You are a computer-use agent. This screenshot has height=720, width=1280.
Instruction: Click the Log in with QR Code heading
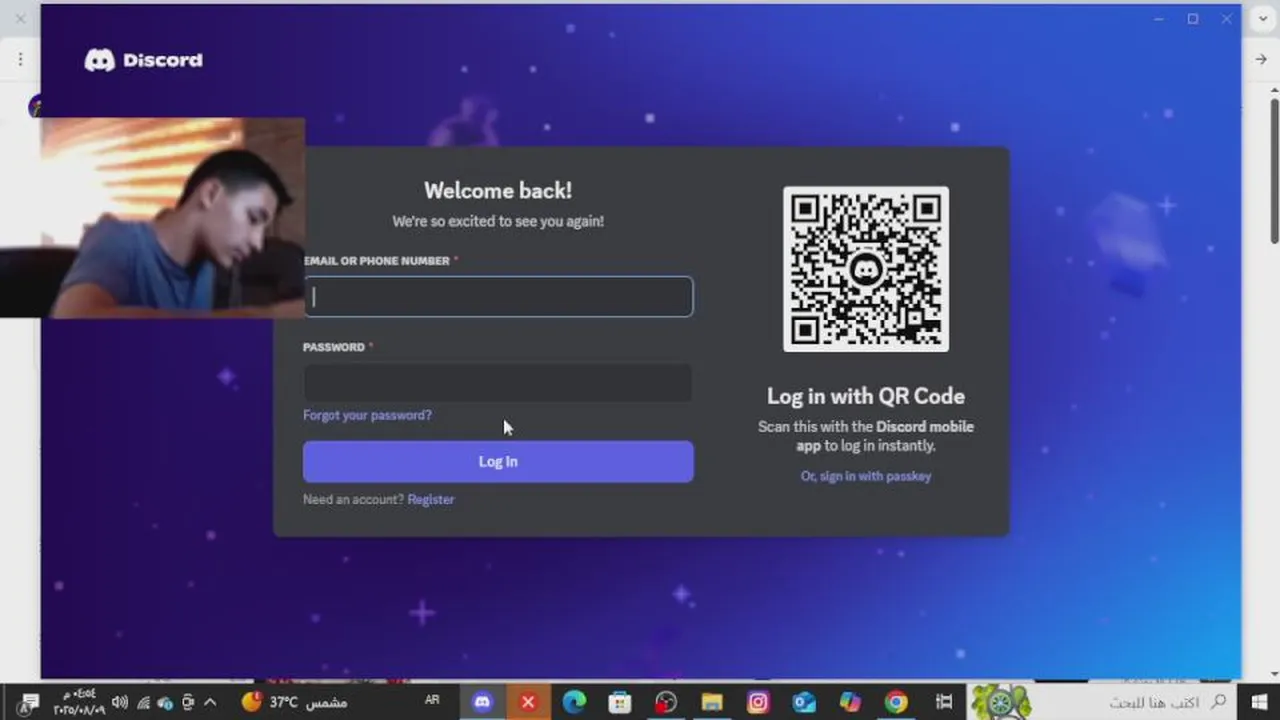(x=866, y=396)
